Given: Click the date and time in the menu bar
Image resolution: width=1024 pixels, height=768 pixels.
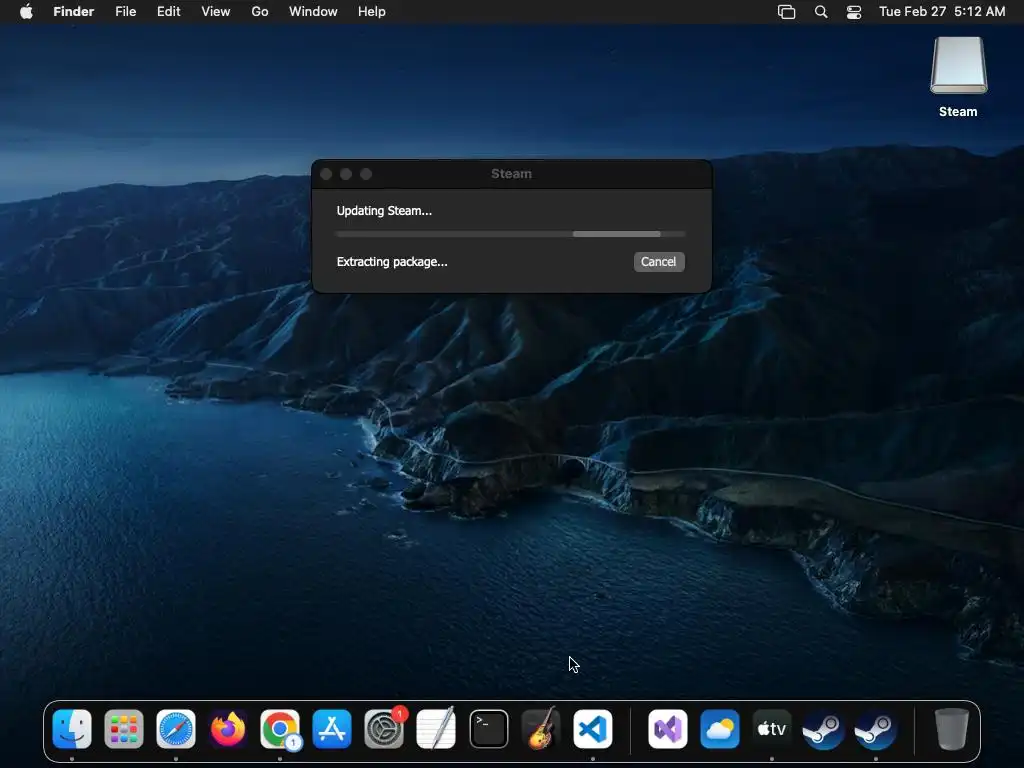Looking at the screenshot, I should coord(942,12).
